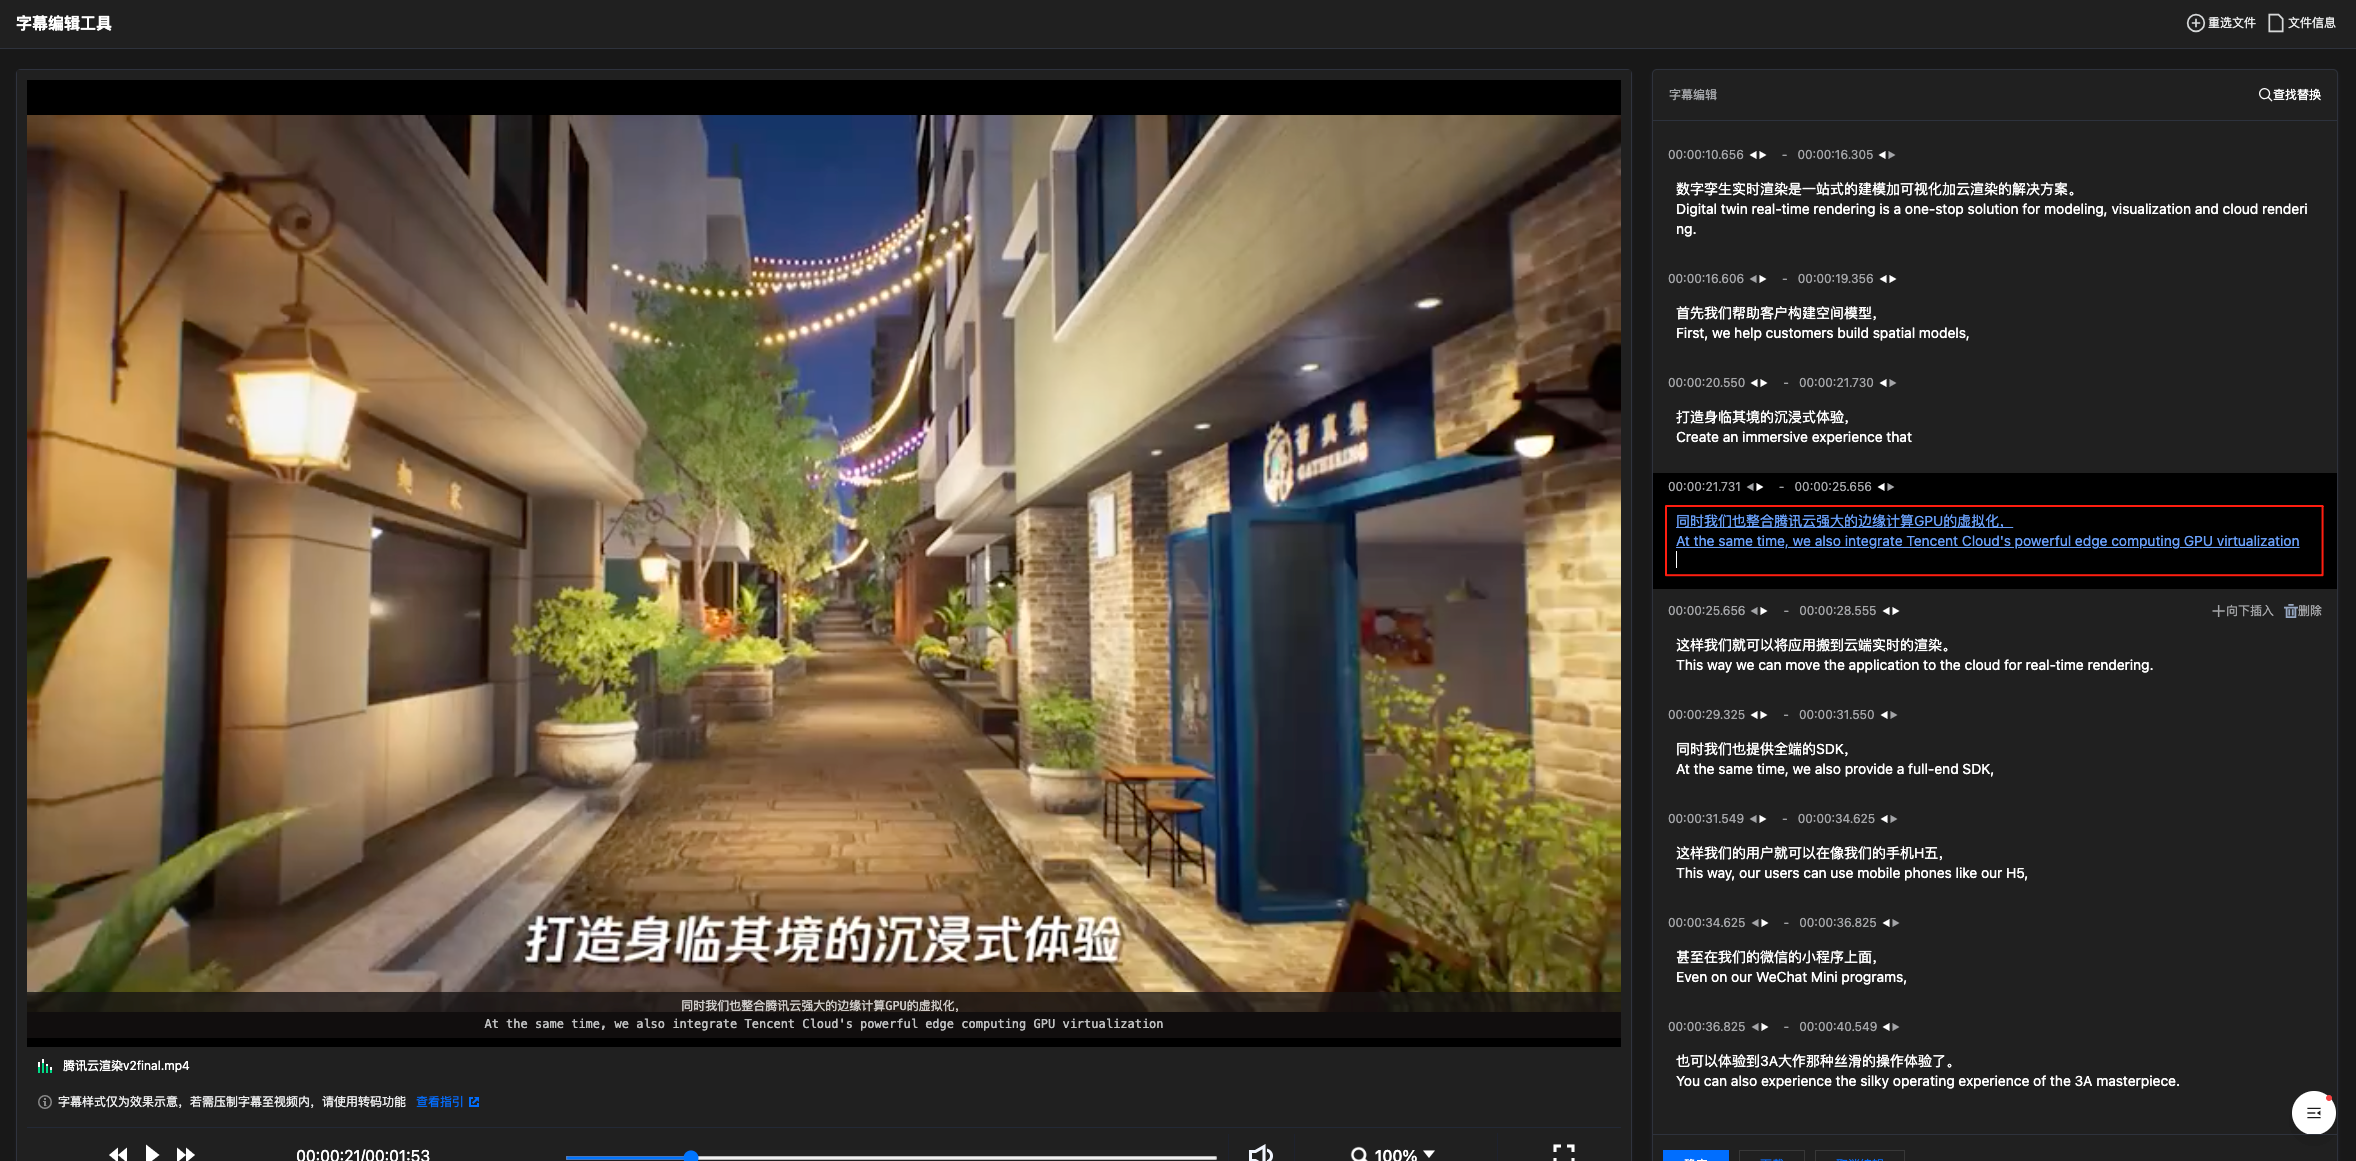Screen dimensions: 2356x1161
Task: Mute the video volume
Action: click(x=1260, y=1154)
